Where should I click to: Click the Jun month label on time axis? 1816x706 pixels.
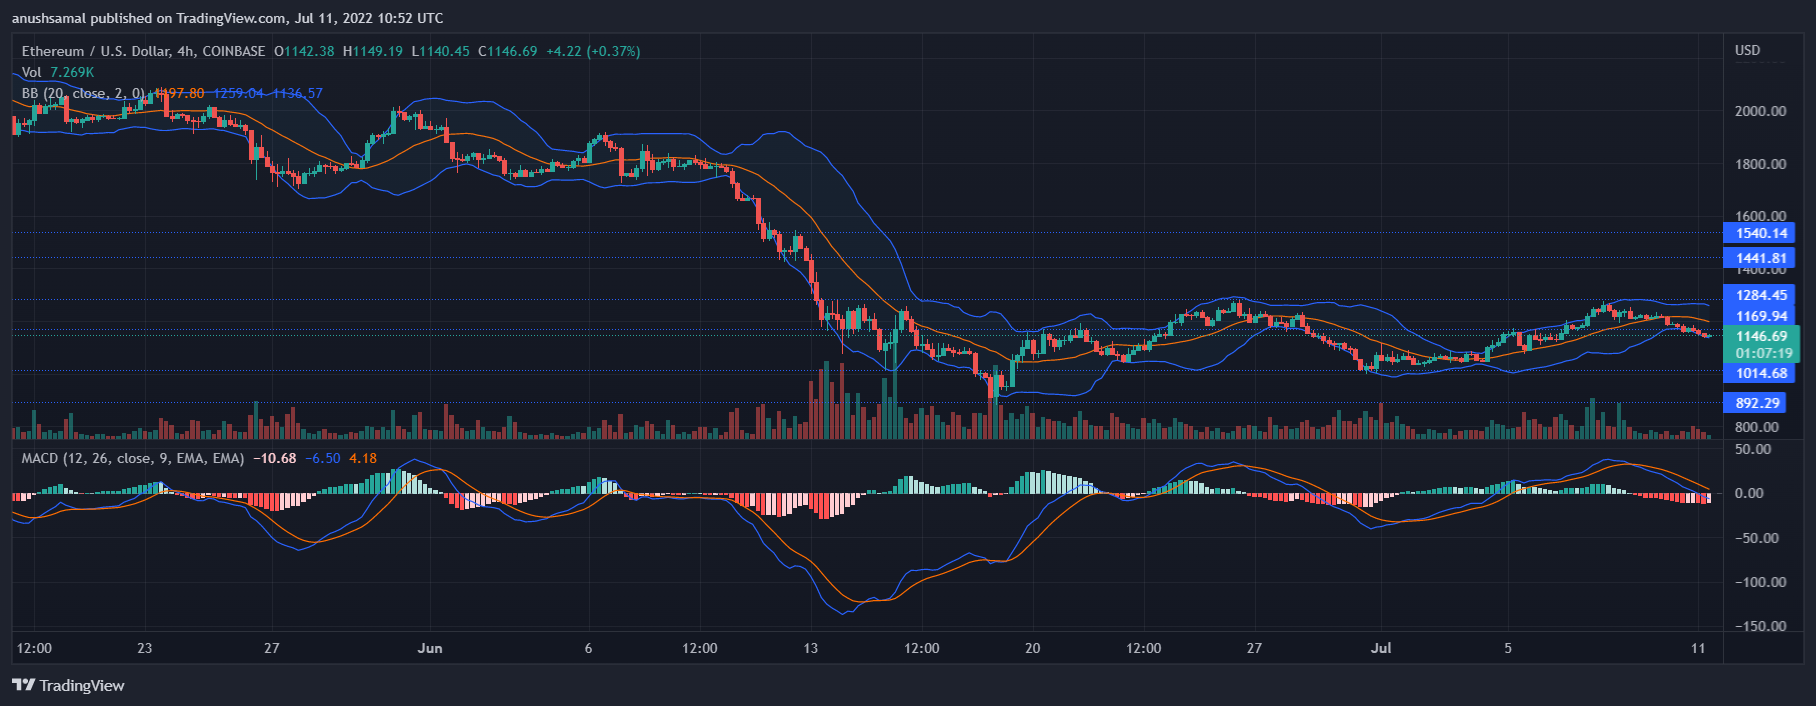pos(430,648)
